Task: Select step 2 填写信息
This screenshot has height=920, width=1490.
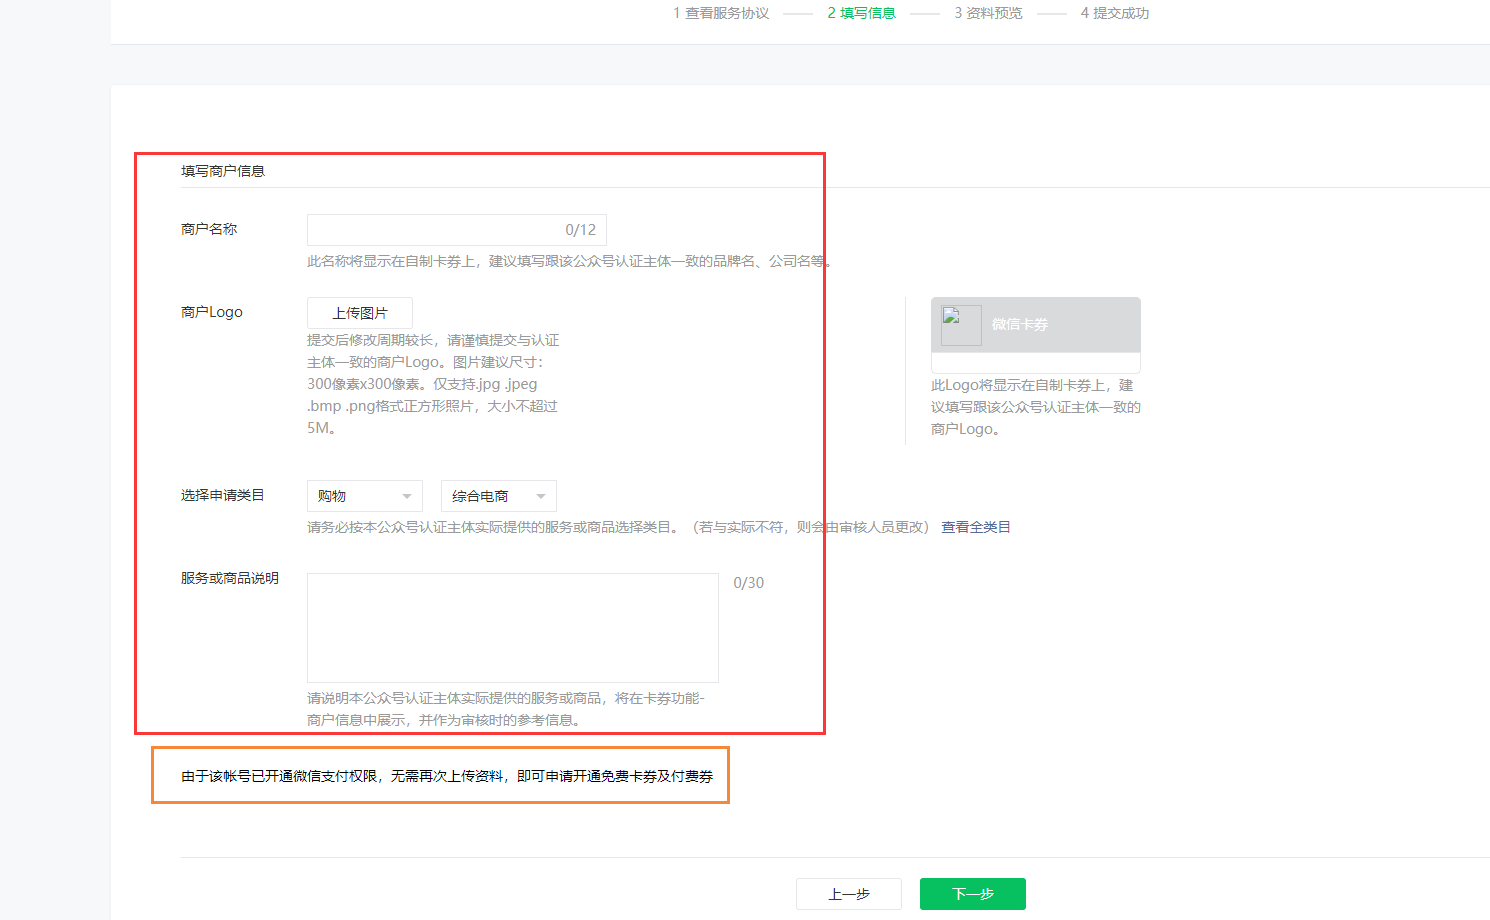Action: pos(861,13)
